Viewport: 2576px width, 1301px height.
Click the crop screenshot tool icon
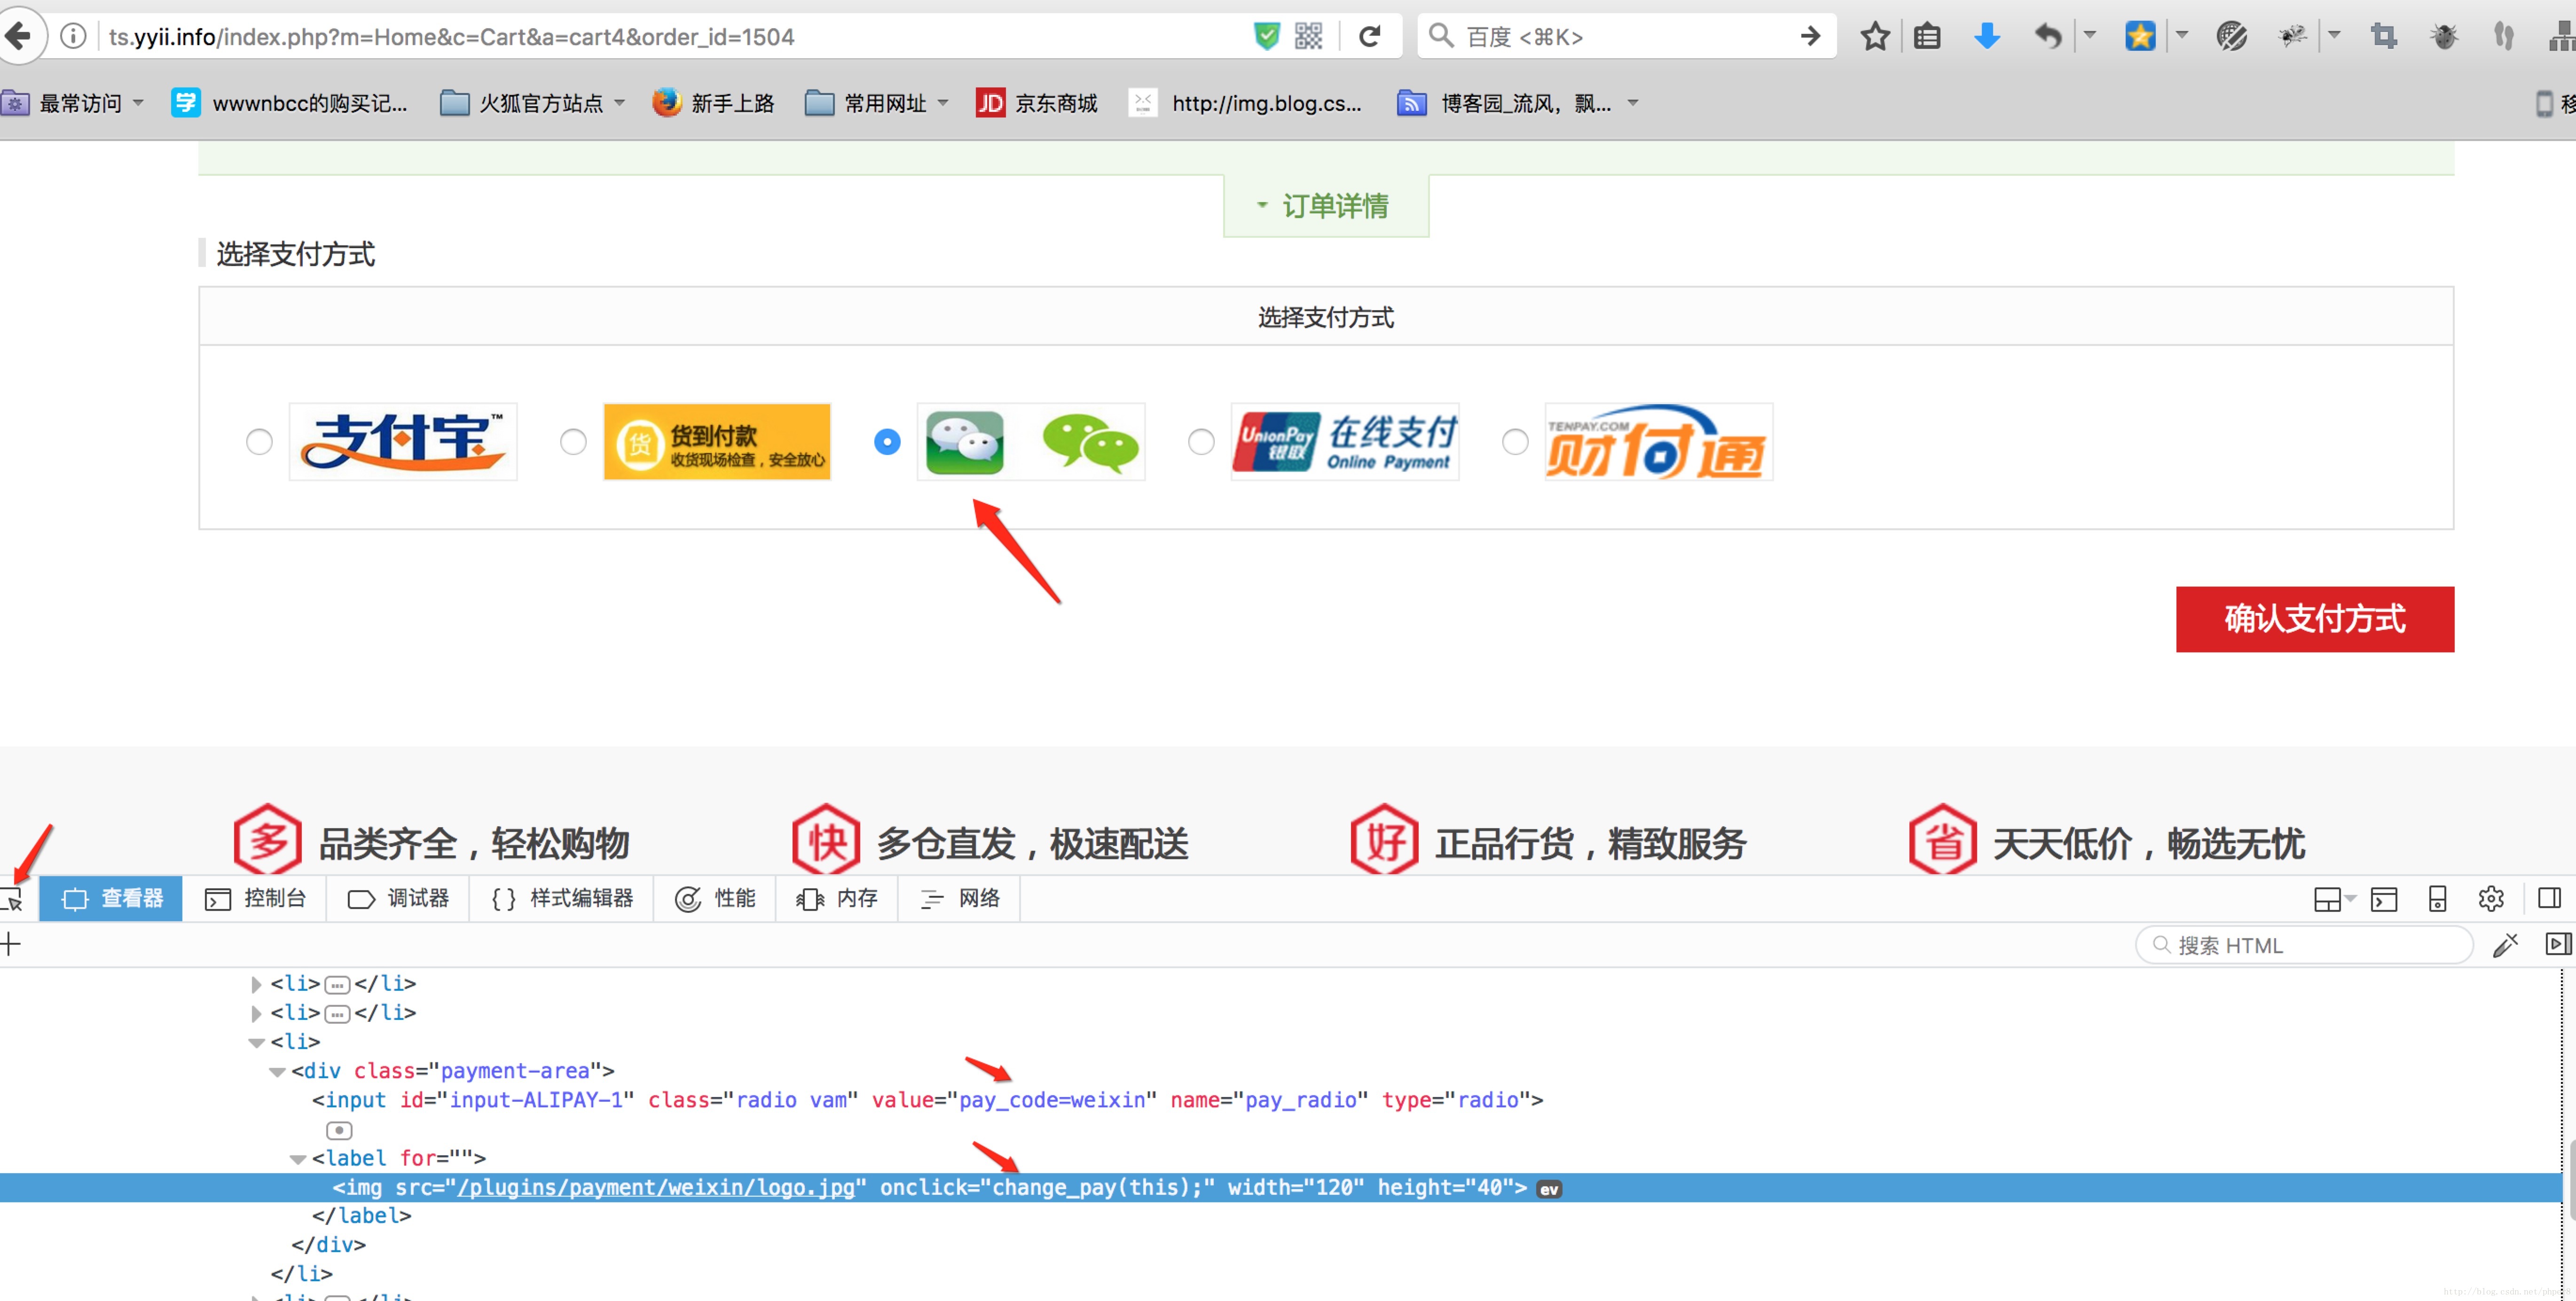(x=2384, y=37)
